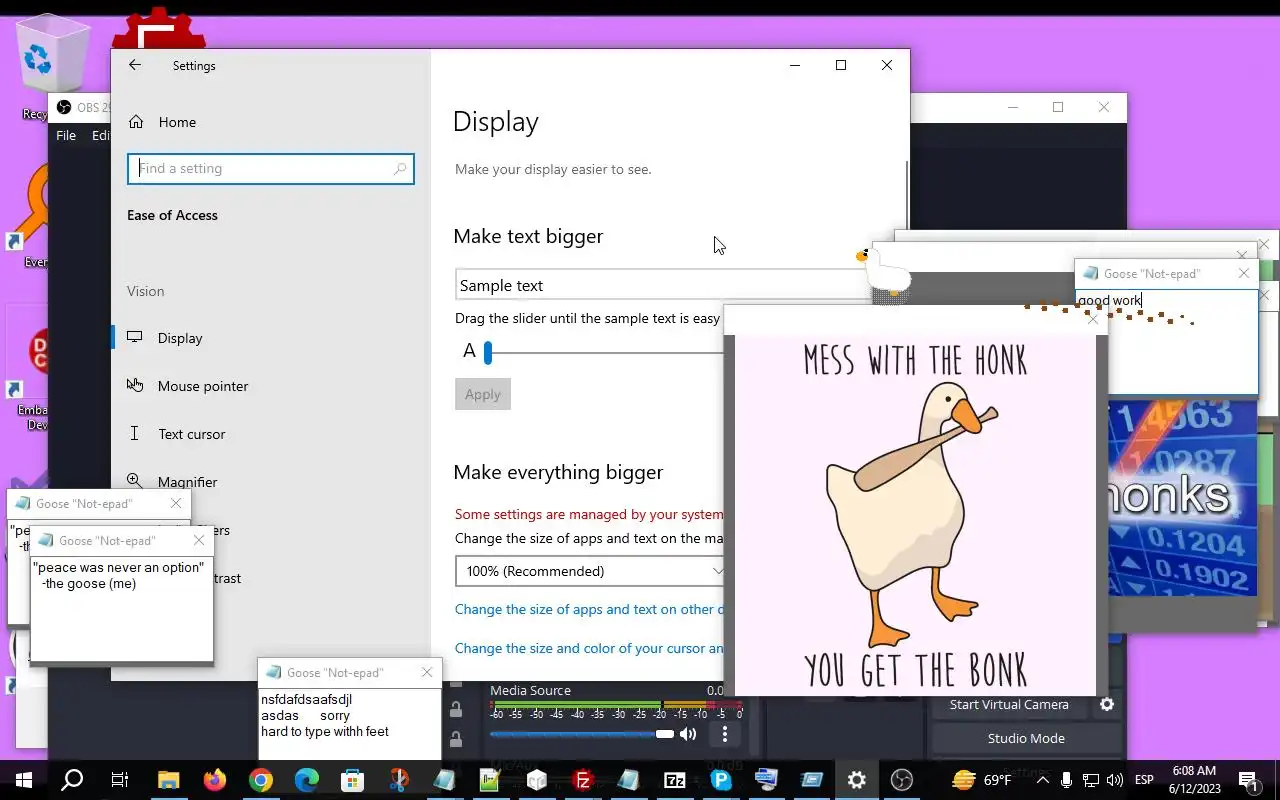Open the clock showing 6:08 AM
1280x800 pixels.
click(x=1194, y=780)
